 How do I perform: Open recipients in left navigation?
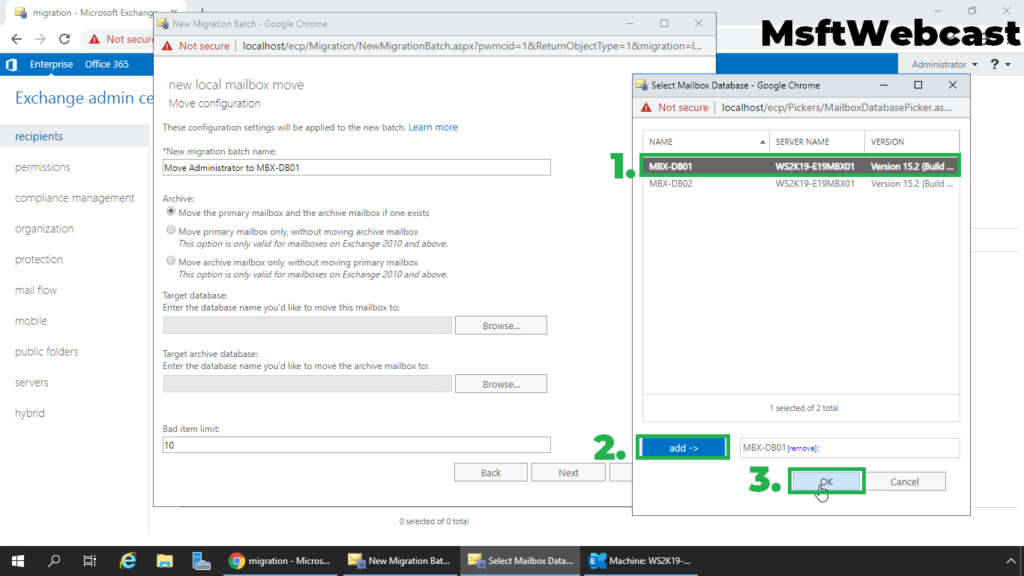tap(39, 136)
